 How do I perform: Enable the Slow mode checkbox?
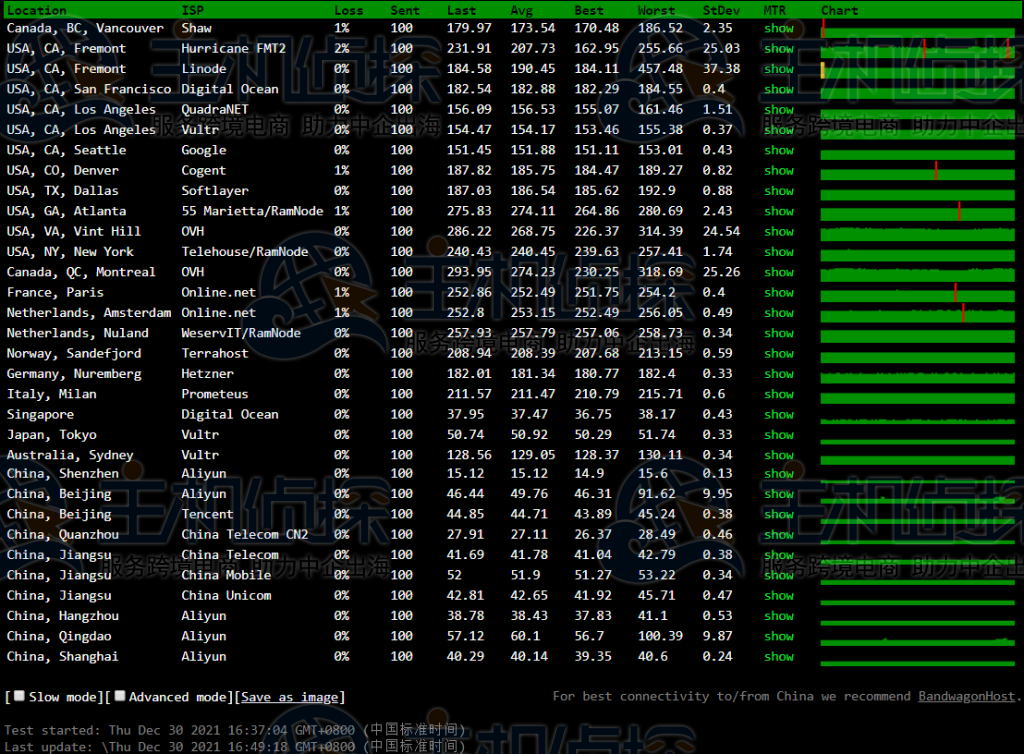(19, 696)
